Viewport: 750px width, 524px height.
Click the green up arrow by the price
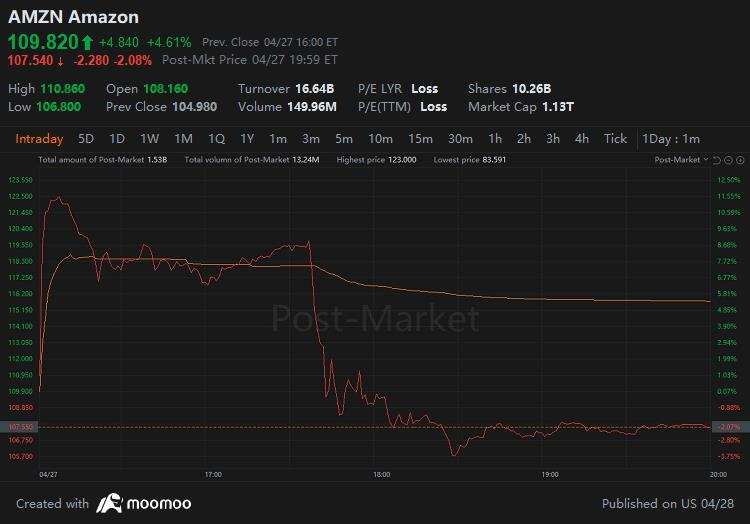[87, 43]
